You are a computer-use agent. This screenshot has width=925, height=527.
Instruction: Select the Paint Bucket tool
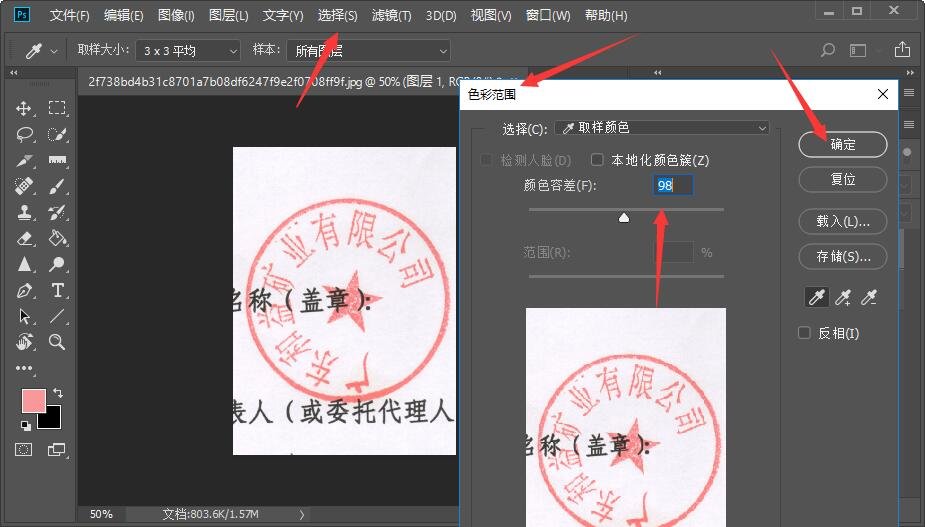click(x=57, y=238)
